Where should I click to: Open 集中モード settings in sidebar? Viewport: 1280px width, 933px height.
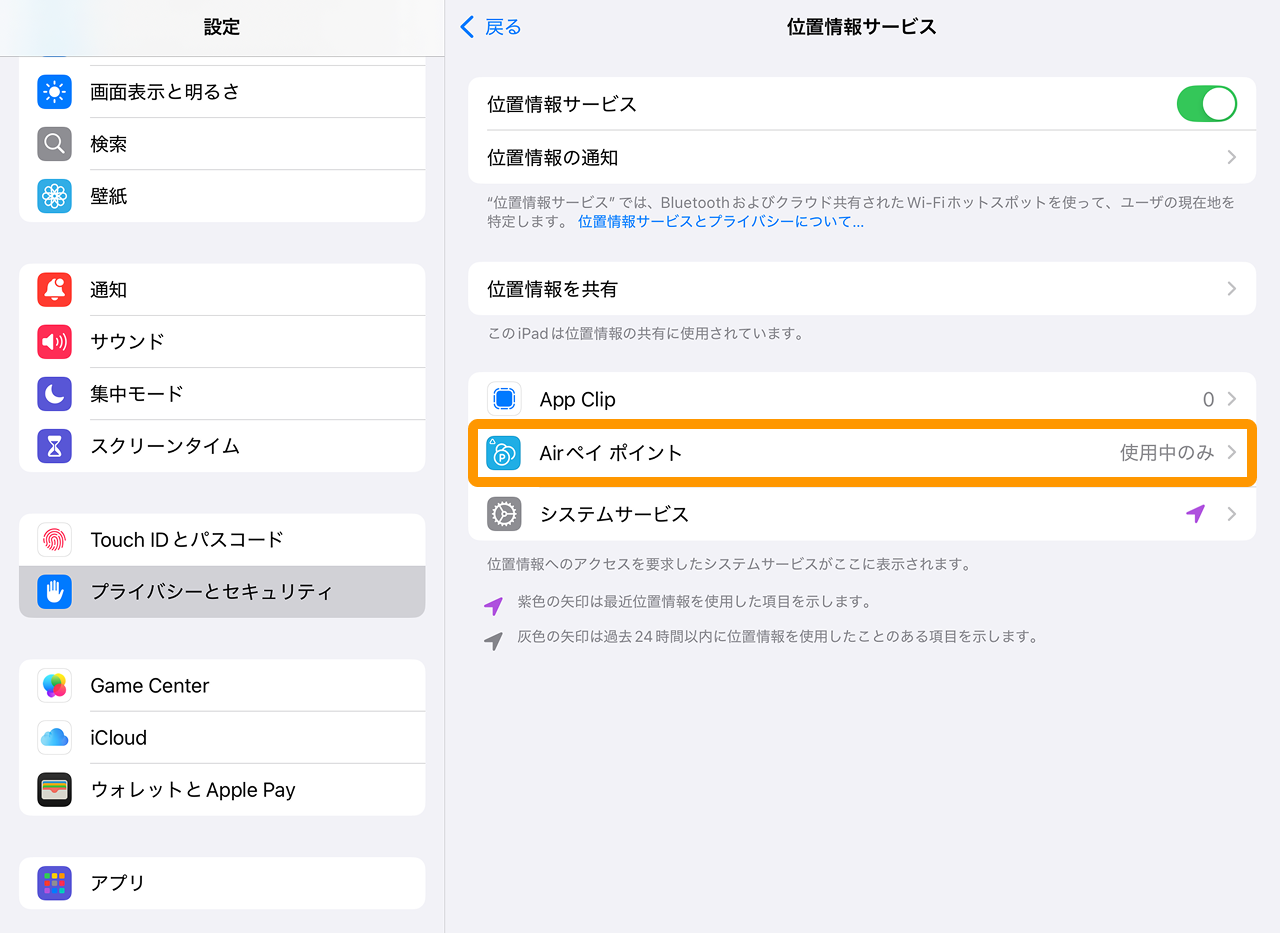point(222,394)
